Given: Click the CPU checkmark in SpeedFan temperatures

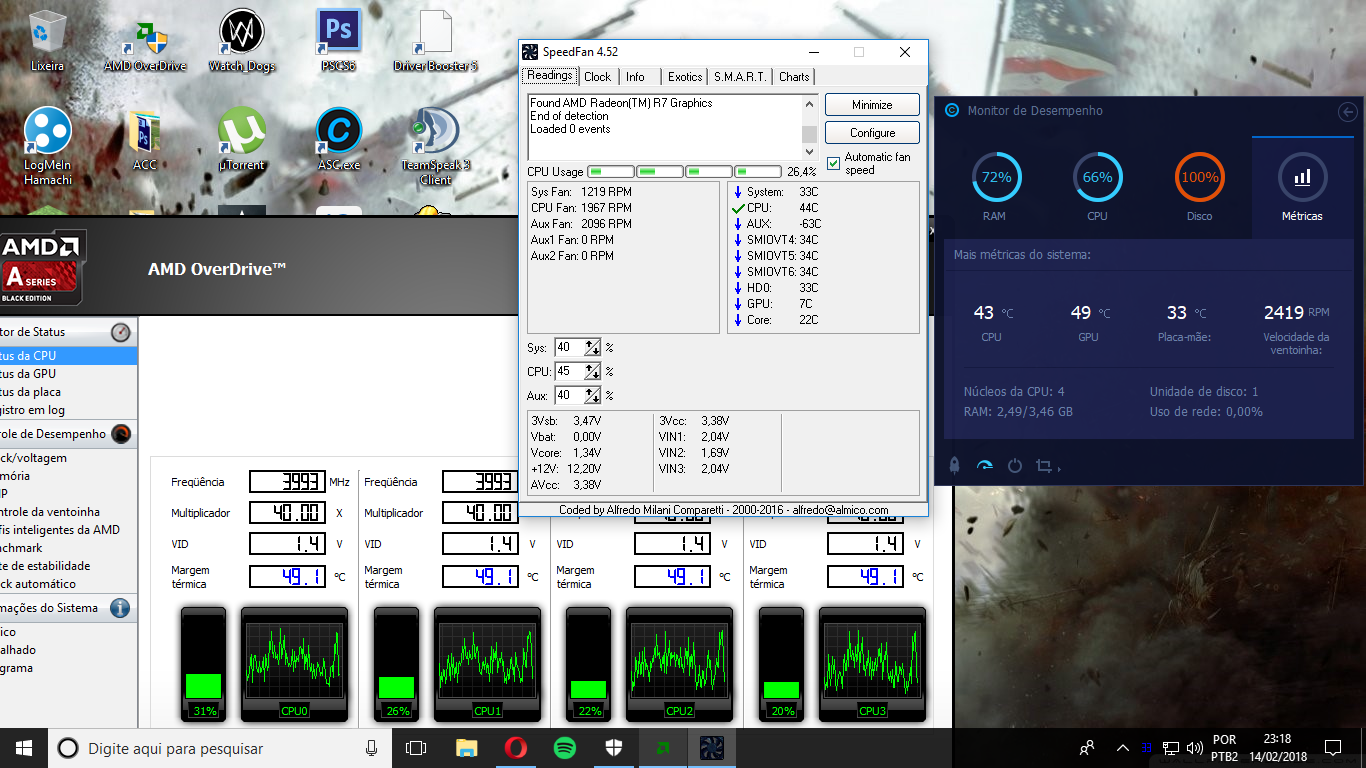Looking at the screenshot, I should click(x=738, y=208).
